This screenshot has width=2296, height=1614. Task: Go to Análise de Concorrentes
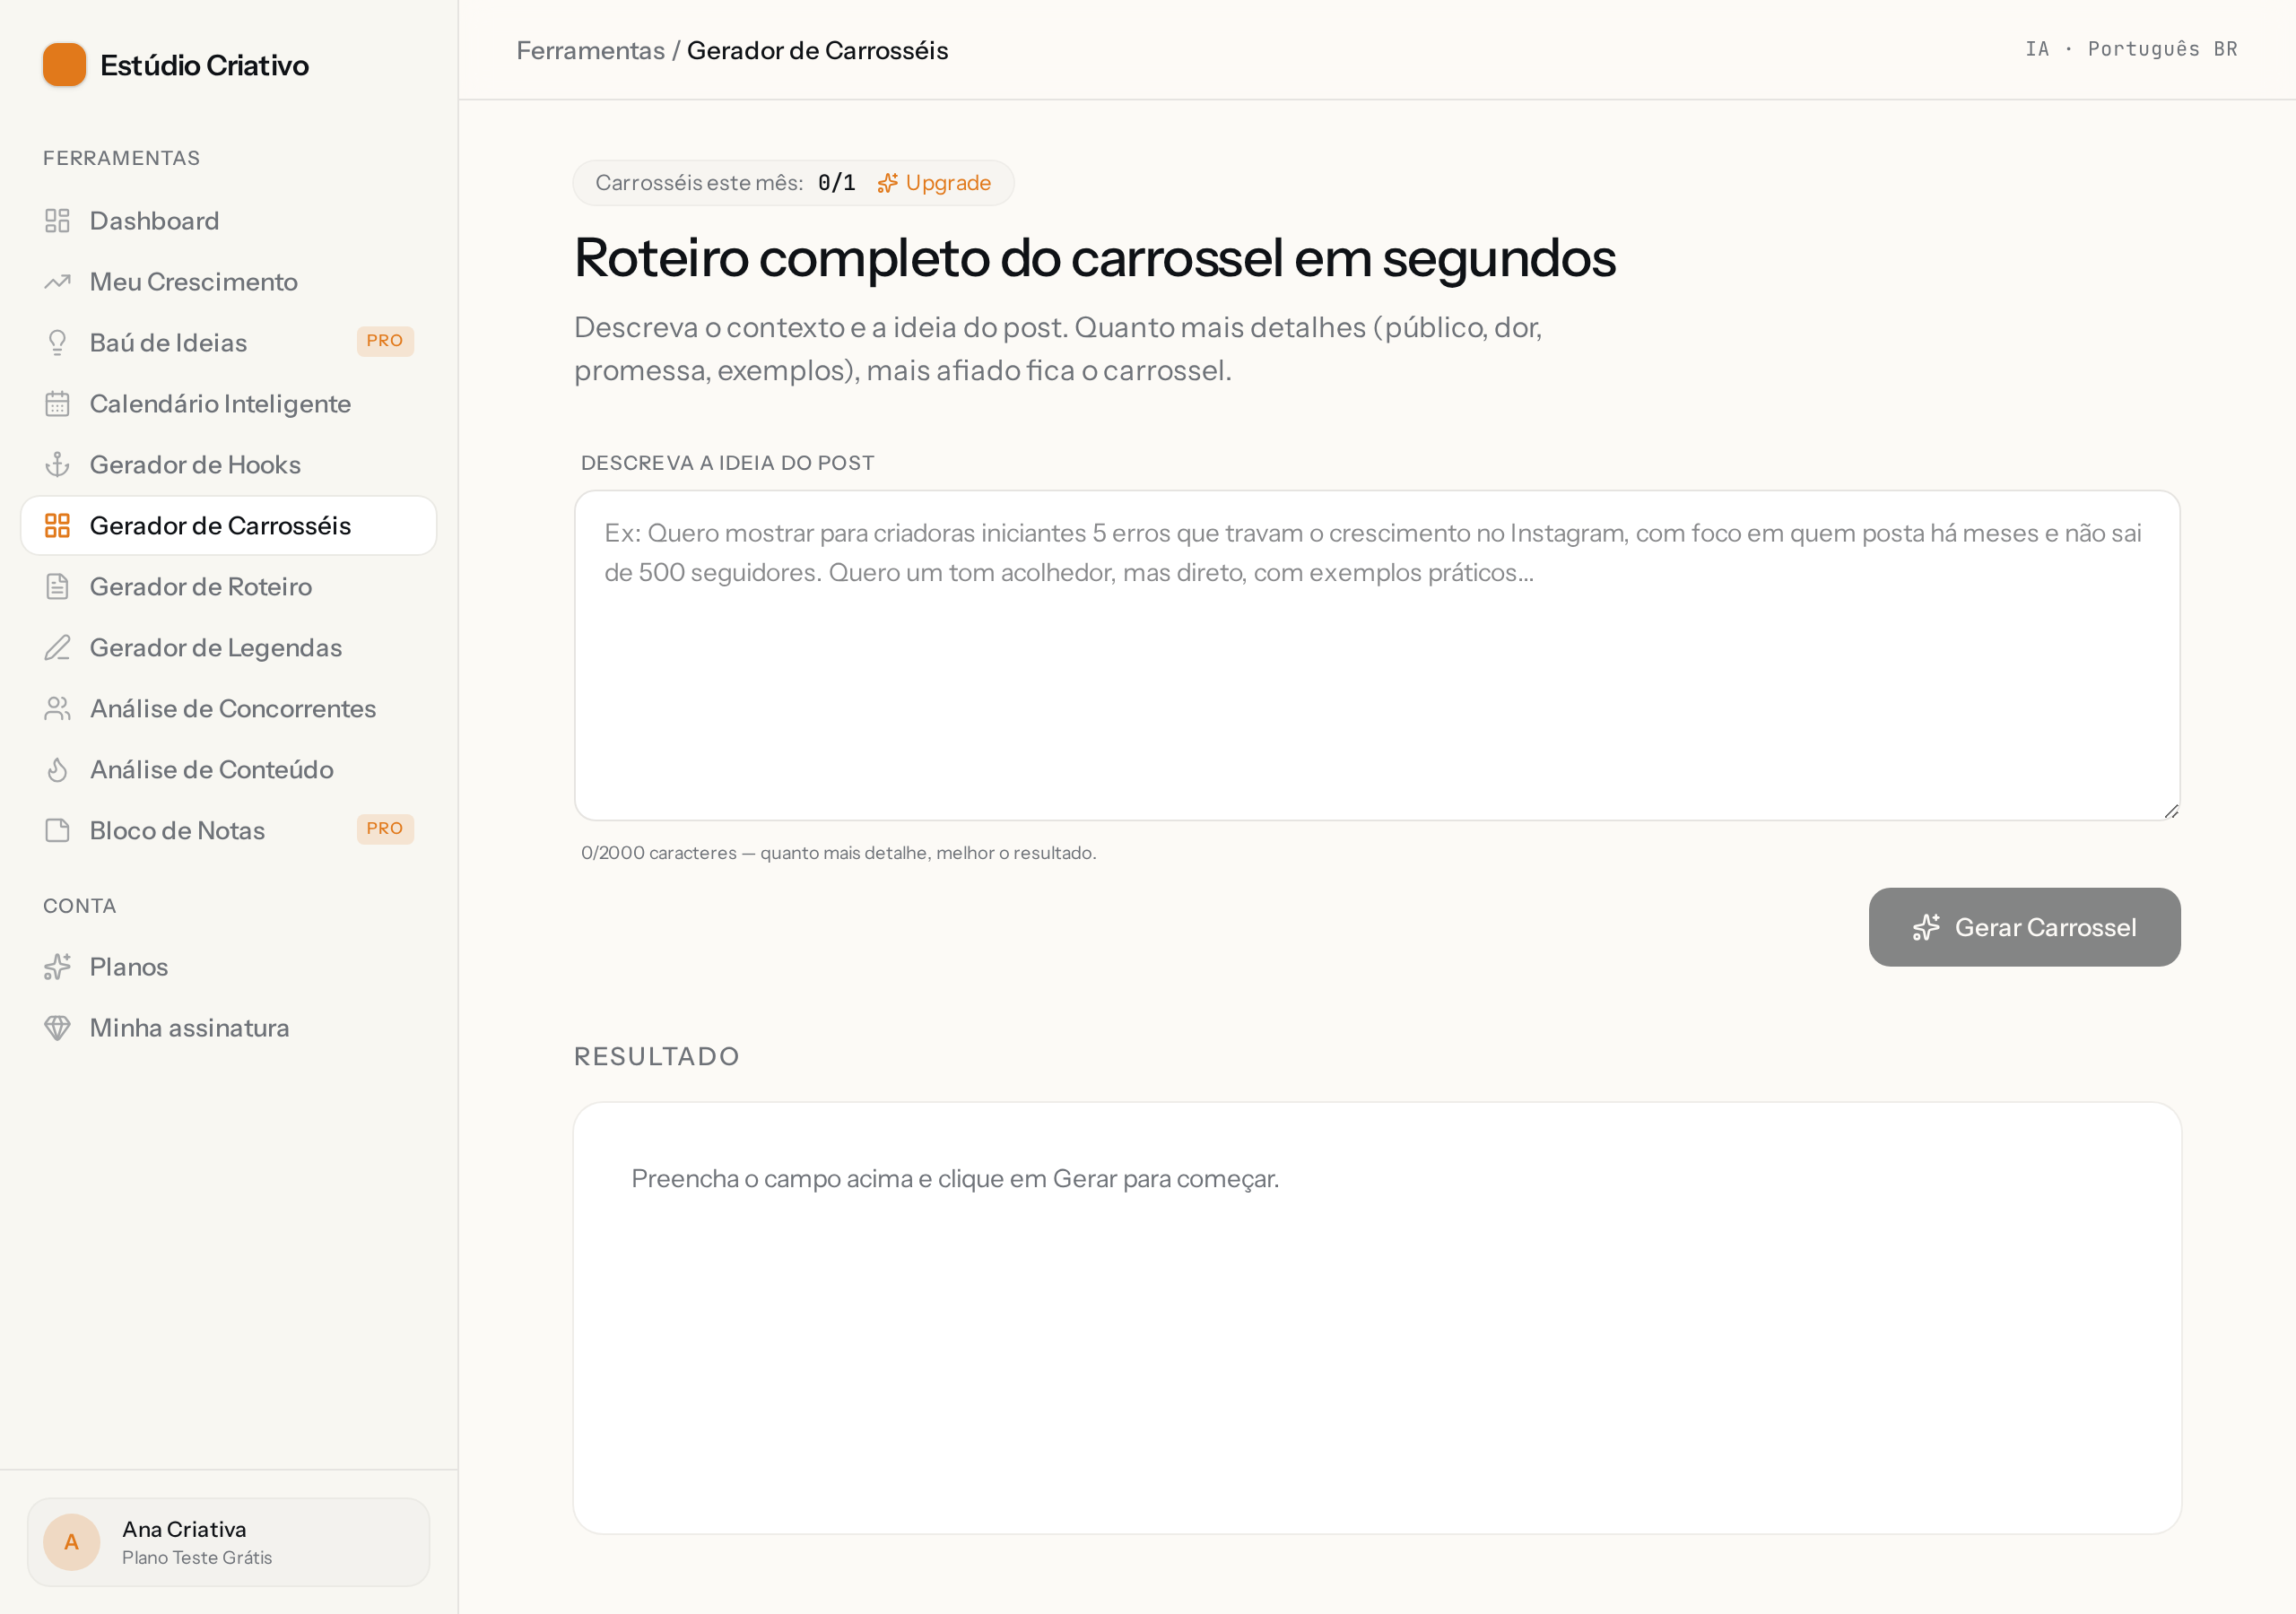(x=229, y=709)
